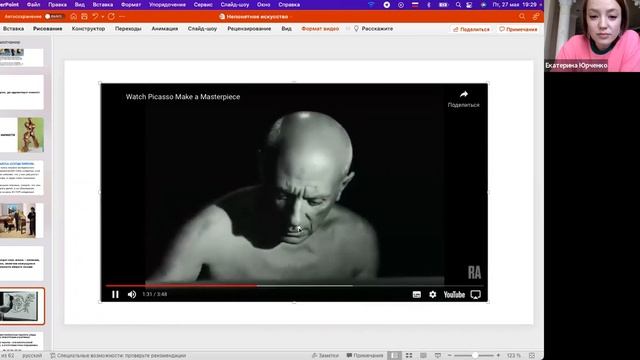Click the search icon in PowerPoint title bar

click(x=522, y=17)
